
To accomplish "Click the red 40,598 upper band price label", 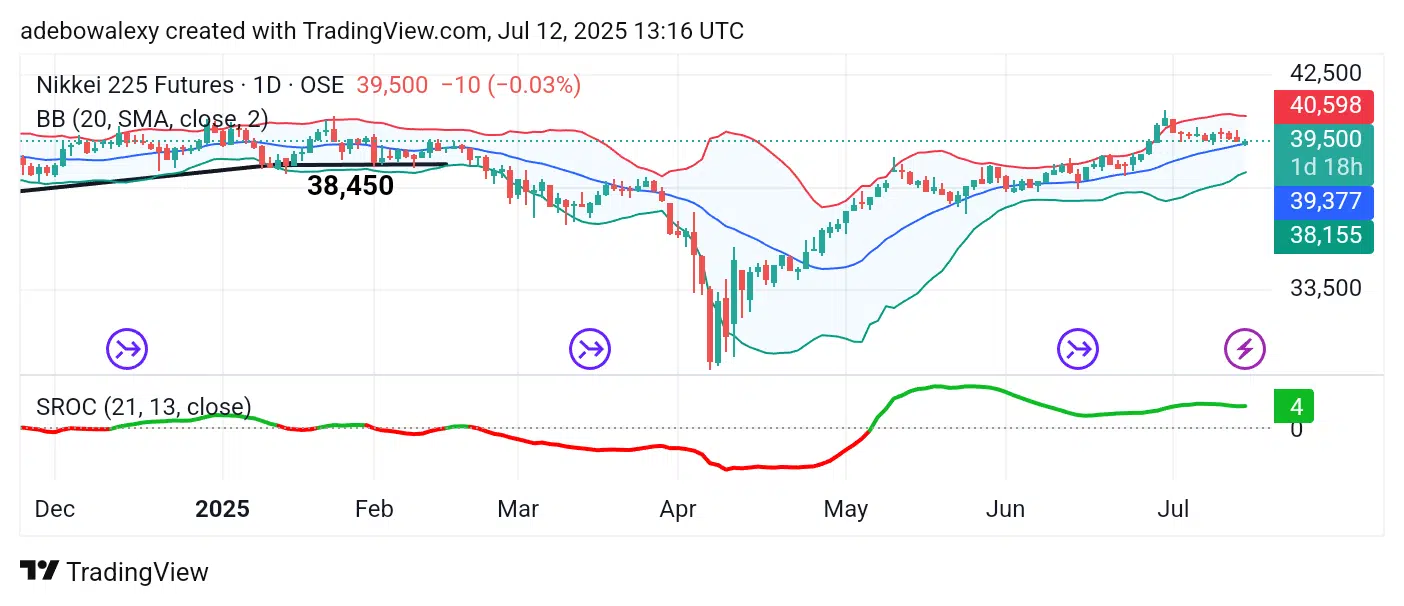I will (1324, 106).
